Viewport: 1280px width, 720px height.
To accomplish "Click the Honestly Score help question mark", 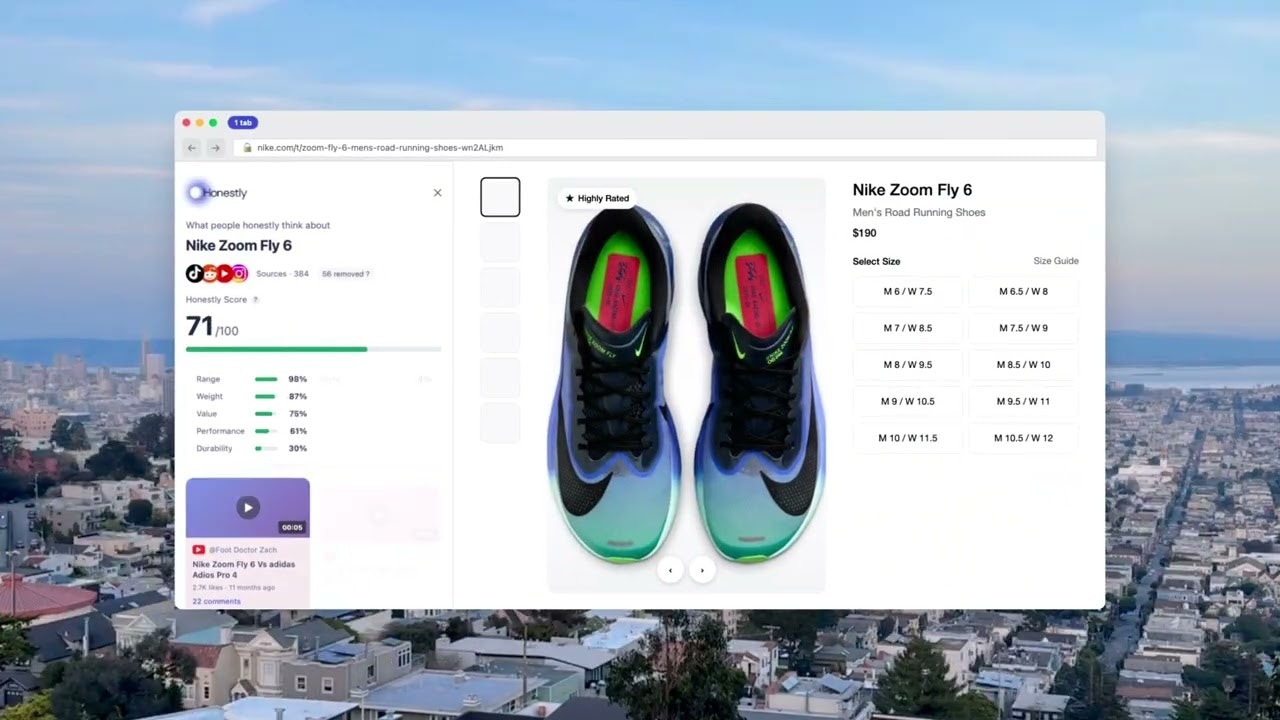I will click(x=255, y=300).
